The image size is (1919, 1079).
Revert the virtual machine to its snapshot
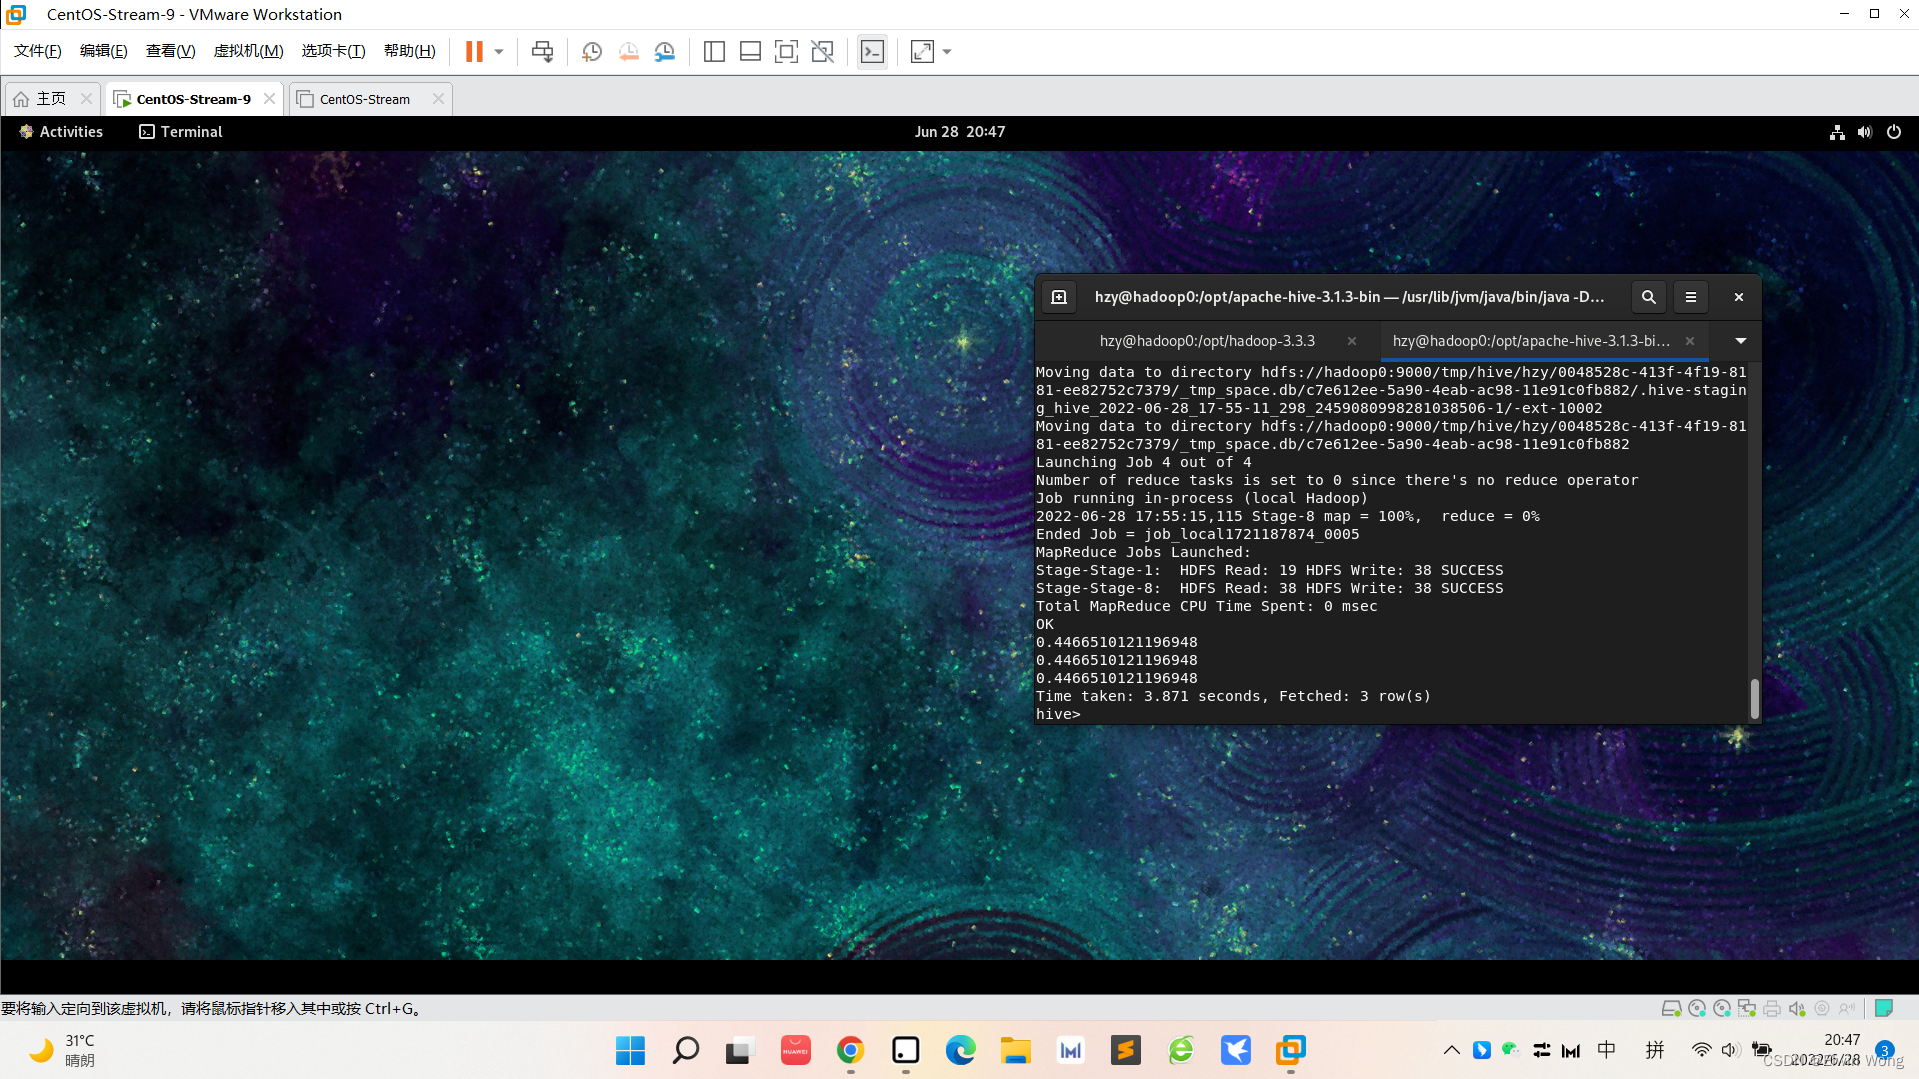point(628,51)
